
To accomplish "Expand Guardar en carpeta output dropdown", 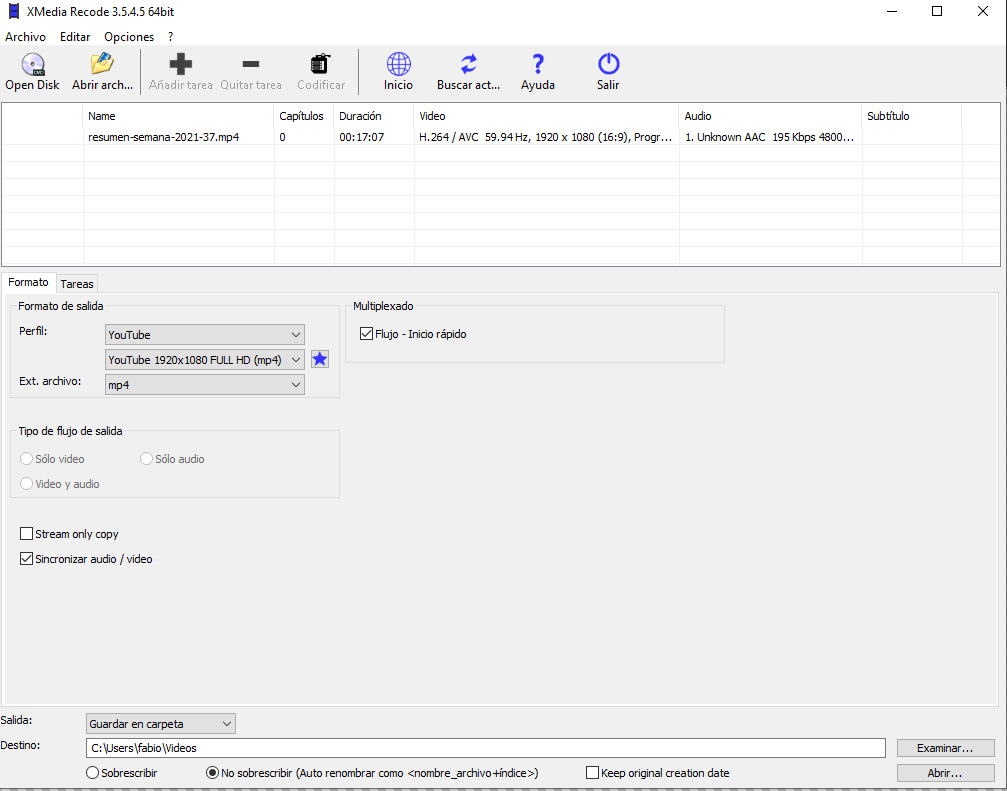I will click(161, 724).
